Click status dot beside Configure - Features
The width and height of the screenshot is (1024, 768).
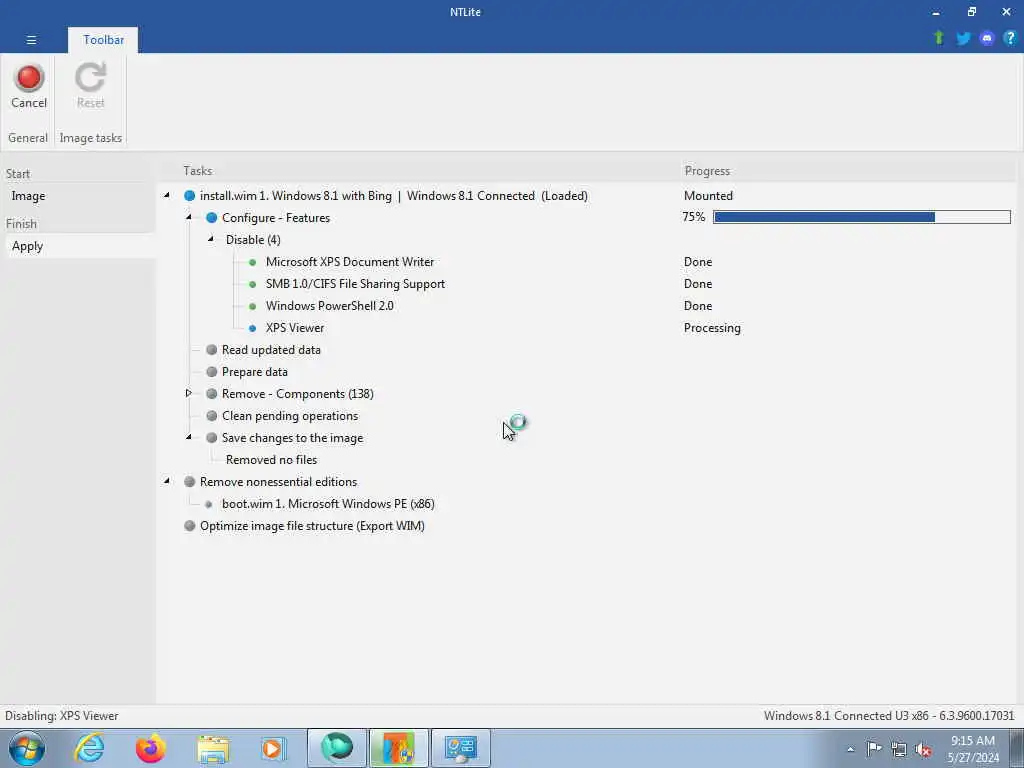pyautogui.click(x=212, y=217)
